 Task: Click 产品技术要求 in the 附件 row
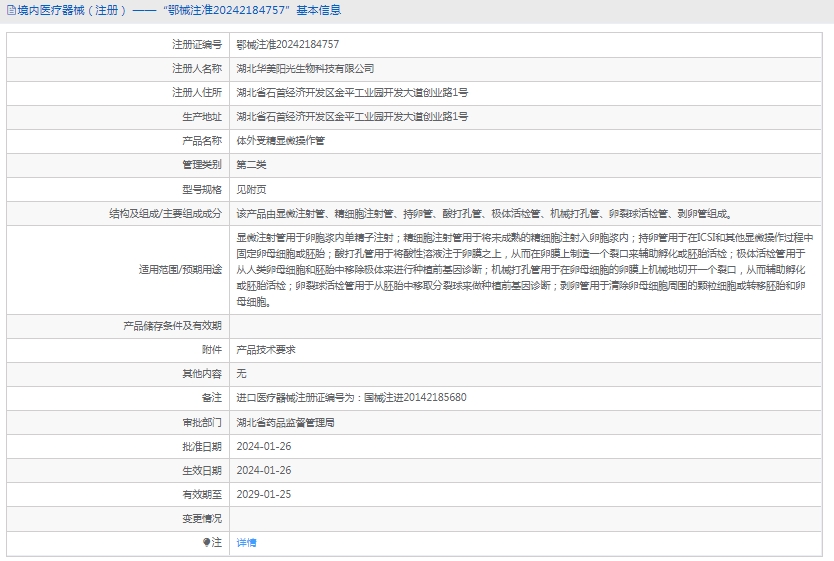pos(265,349)
